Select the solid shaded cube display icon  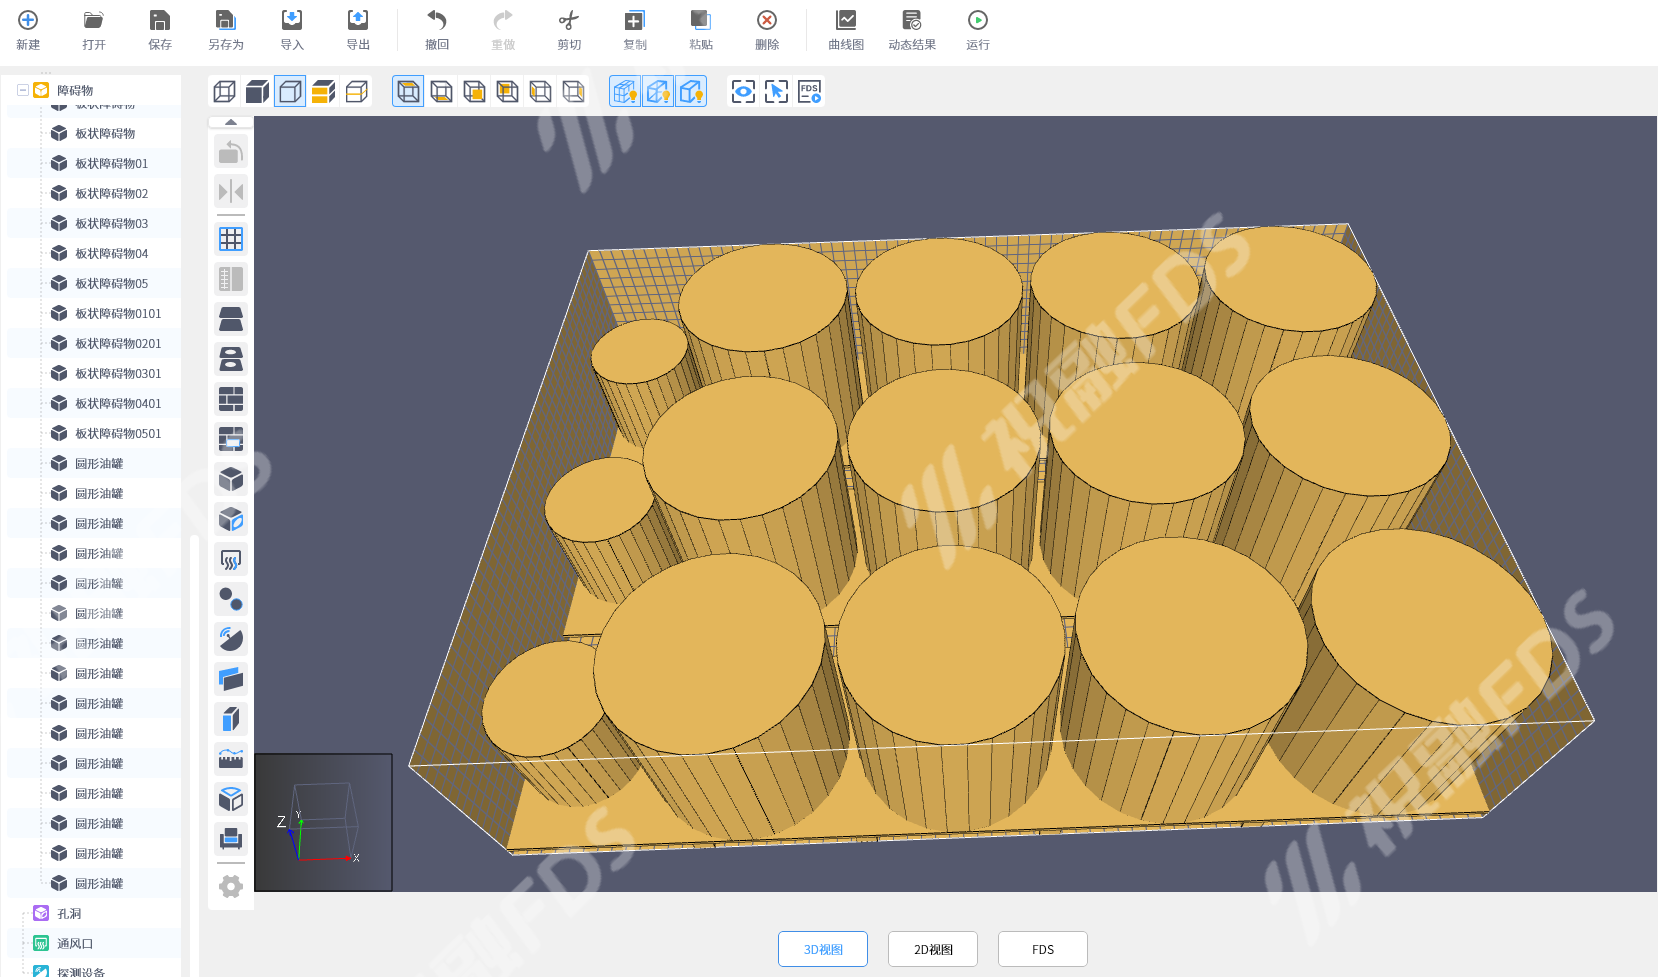(x=257, y=92)
